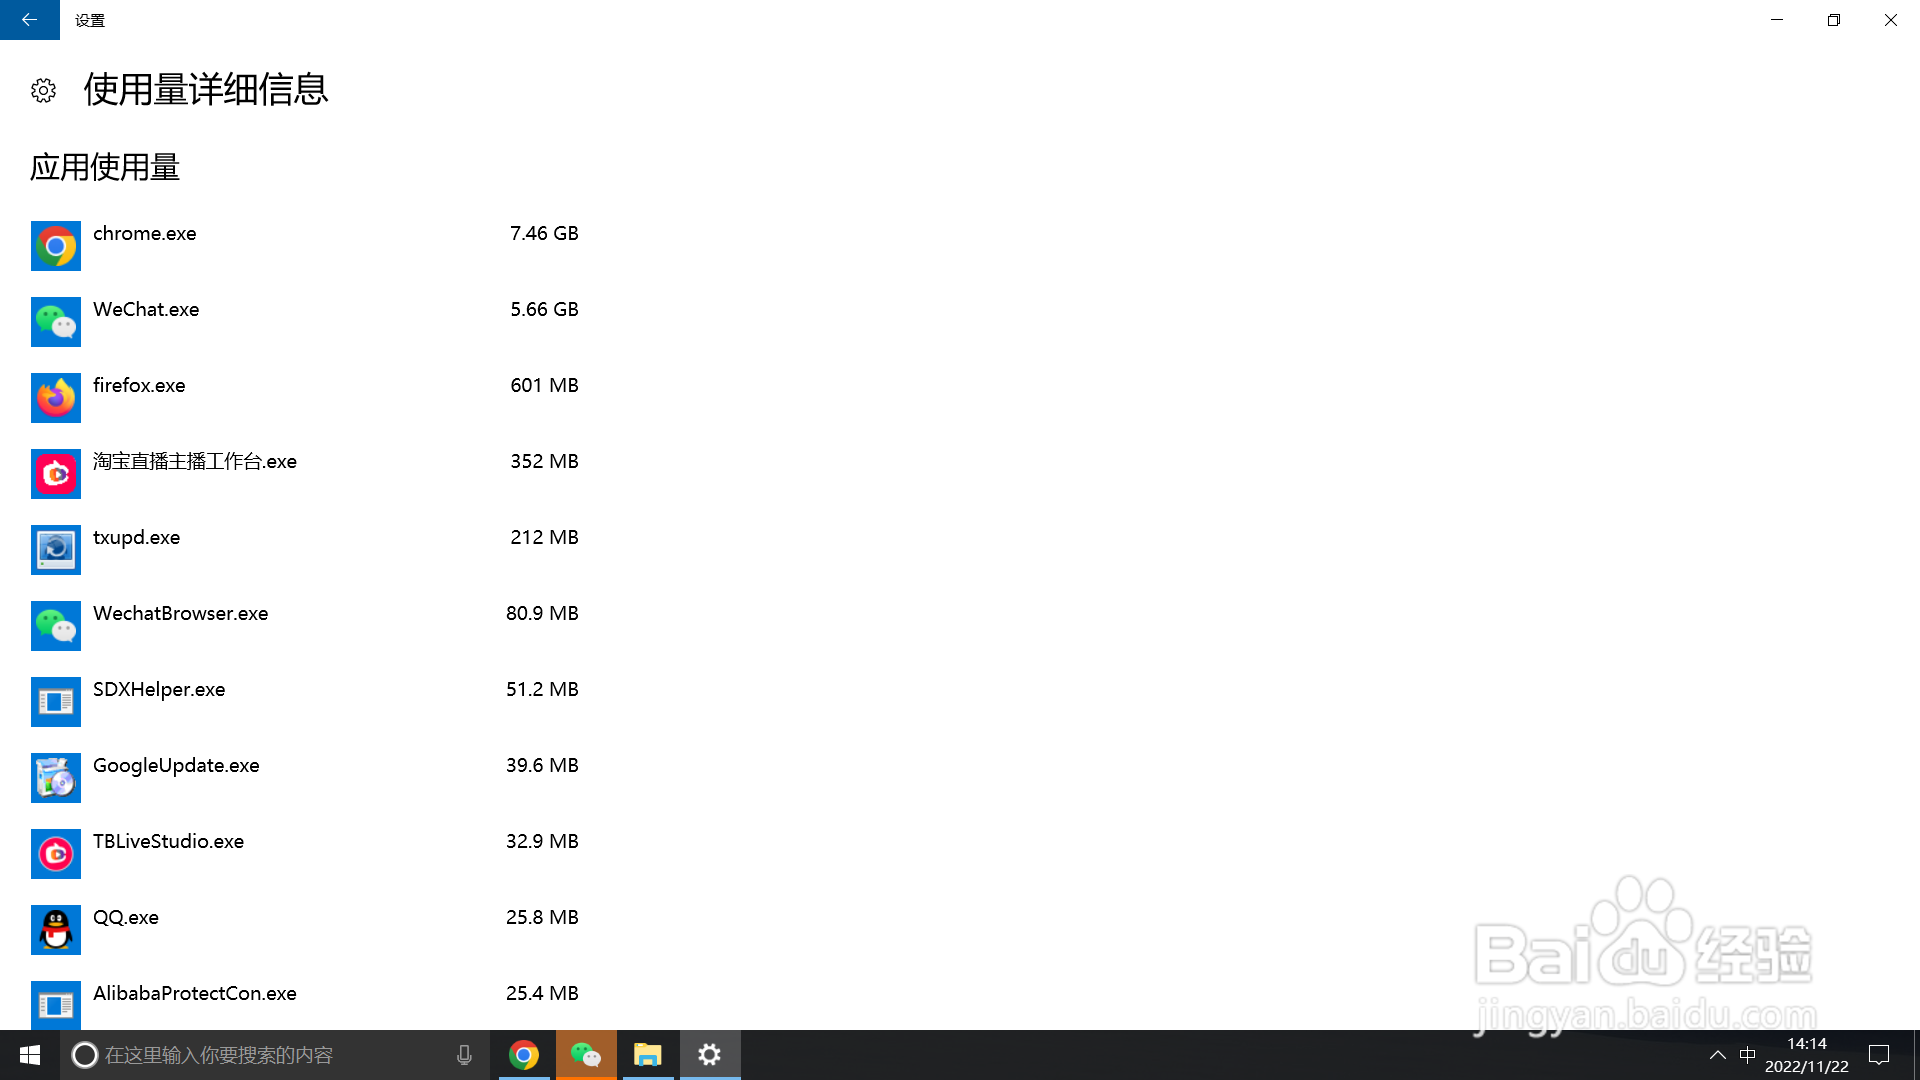Click the TBLiveStudio.exe app icon
This screenshot has width=1920, height=1080.
[56, 854]
